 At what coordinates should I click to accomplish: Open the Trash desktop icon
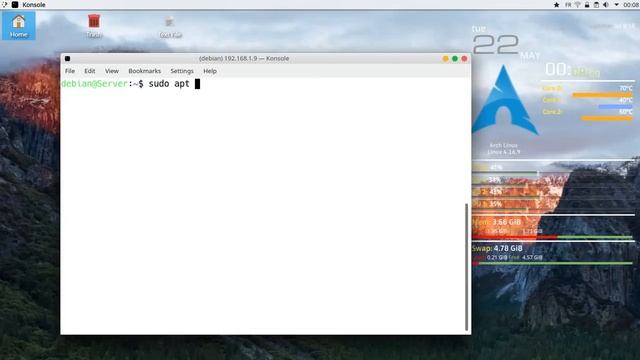click(94, 26)
